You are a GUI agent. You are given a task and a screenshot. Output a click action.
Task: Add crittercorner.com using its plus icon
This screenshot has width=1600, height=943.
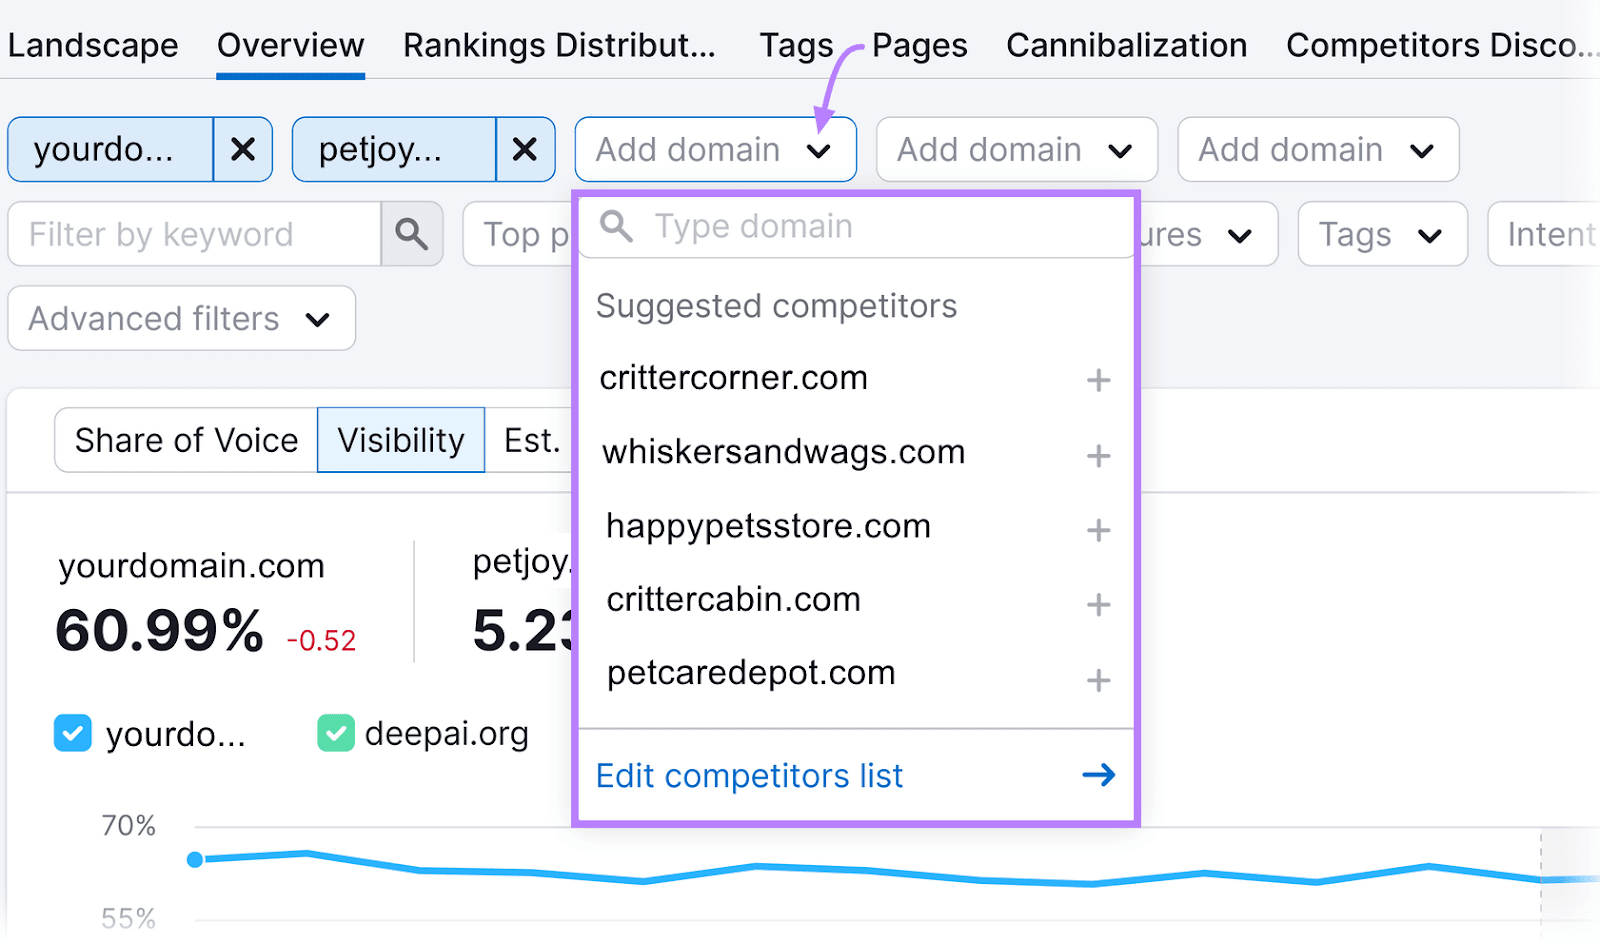[1098, 380]
